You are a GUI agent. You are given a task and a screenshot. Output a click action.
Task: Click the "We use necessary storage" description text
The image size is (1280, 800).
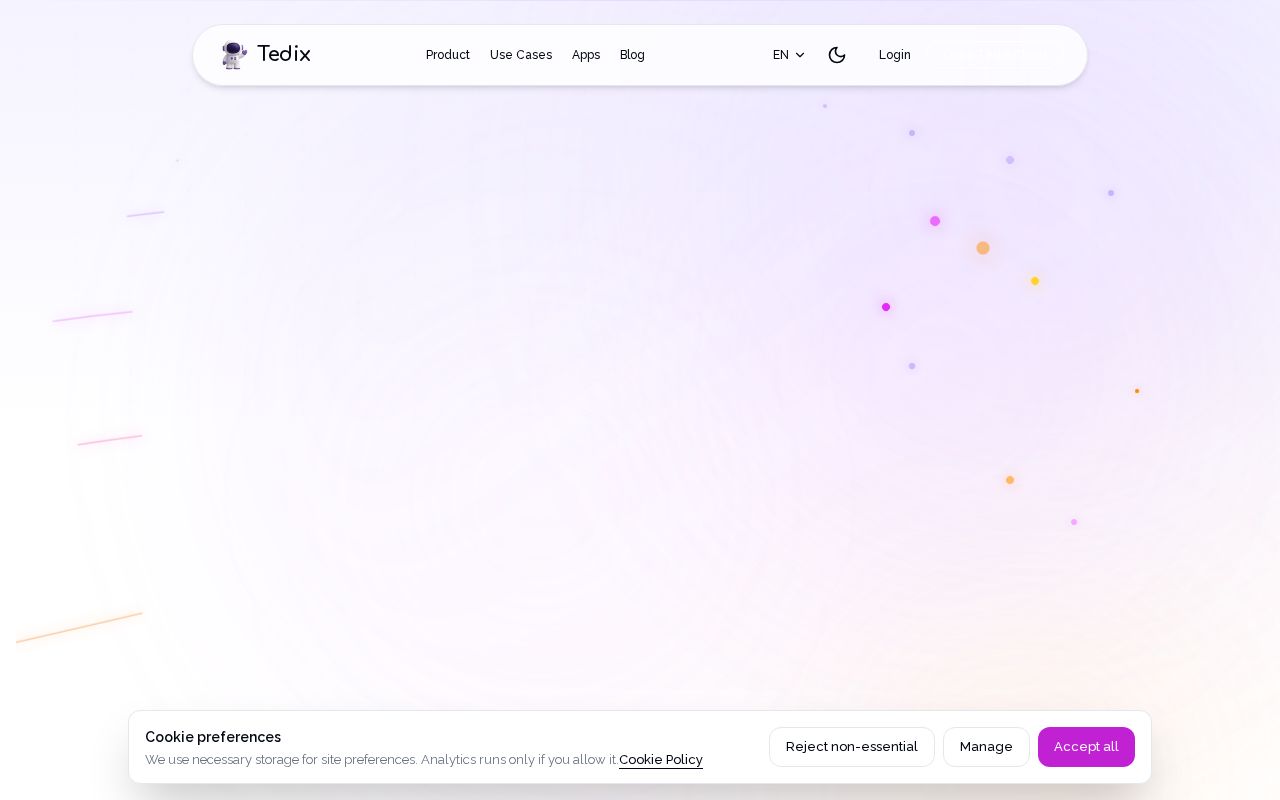click(381, 760)
